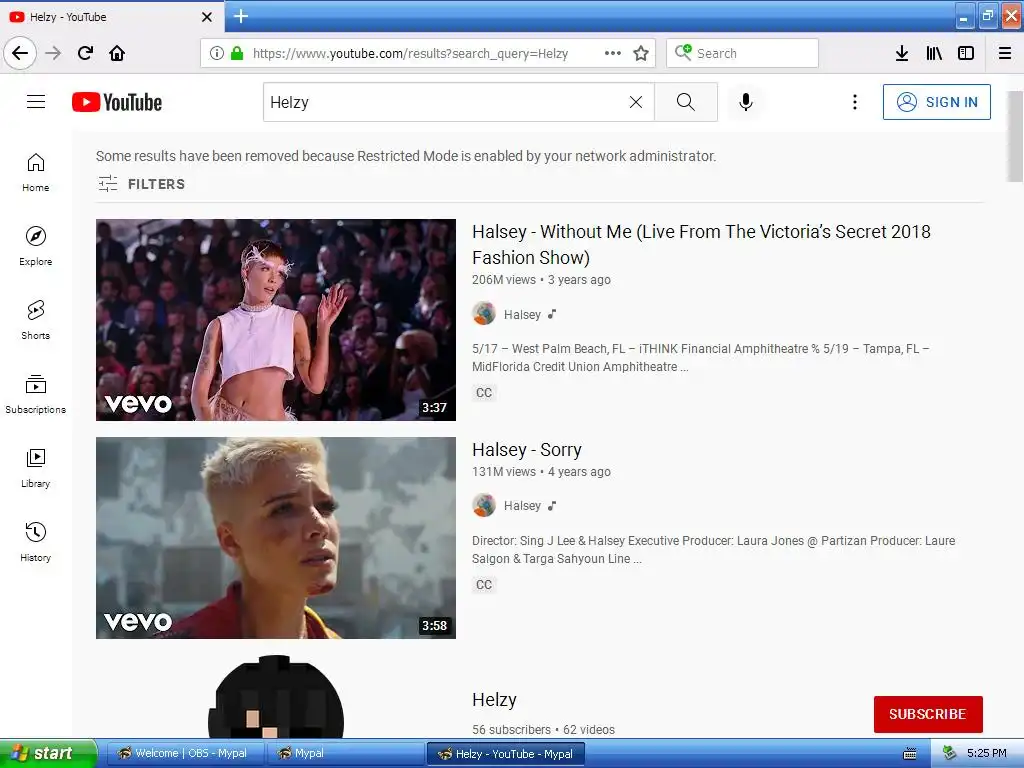The image size is (1024, 768).
Task: Subscribe to the Helzy channel
Action: 928,714
